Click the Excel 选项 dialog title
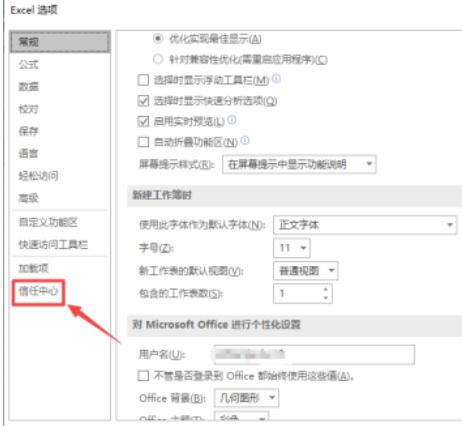This screenshot has height=426, width=462. point(34,10)
